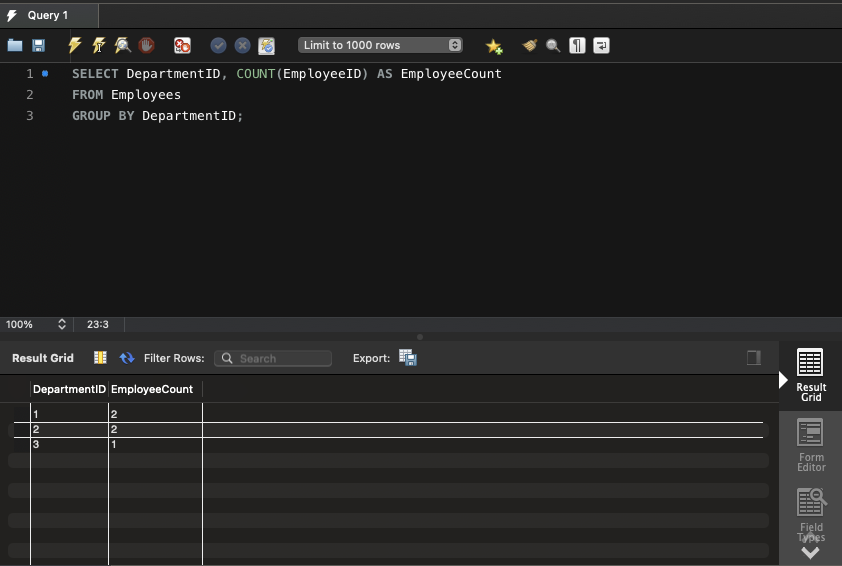Viewport: 842px width, 566px height.
Task: Click the Result Grid side panel button
Action: pos(811,375)
